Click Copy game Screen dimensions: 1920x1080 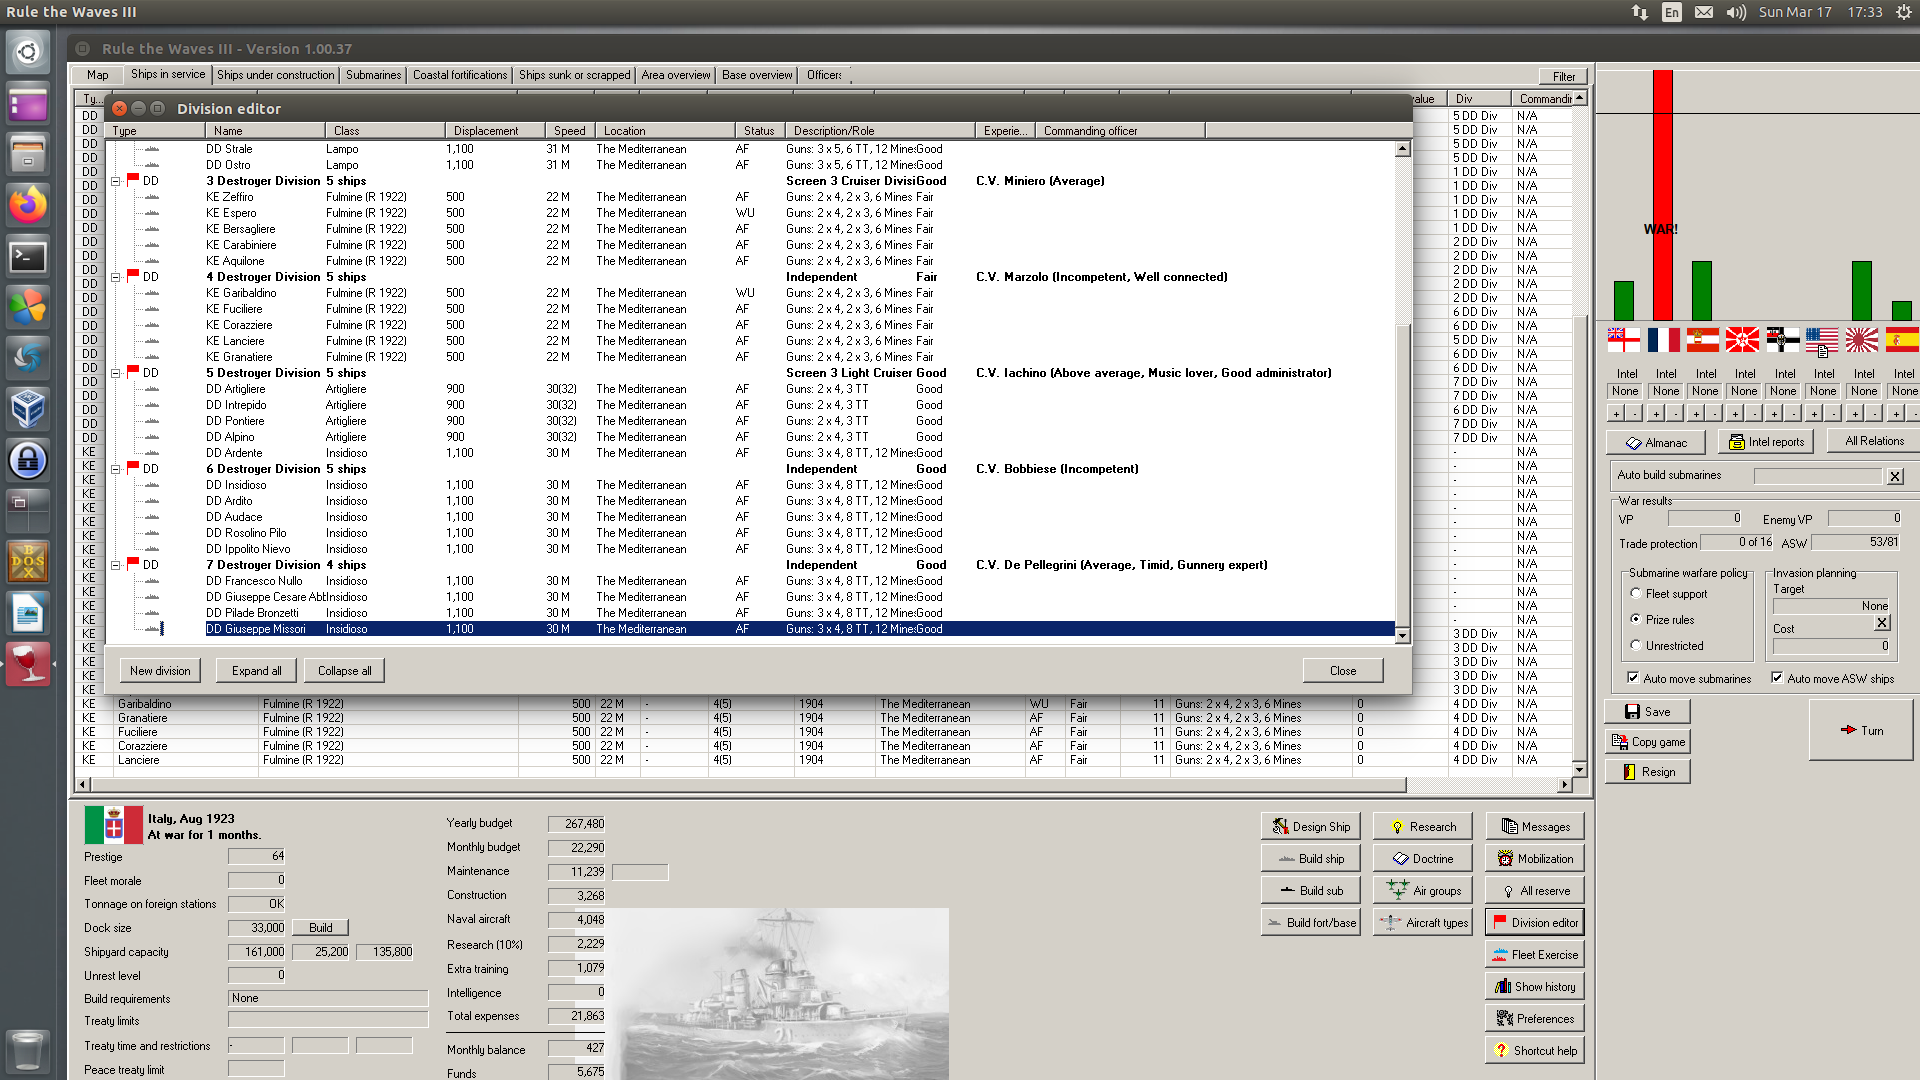1647,741
